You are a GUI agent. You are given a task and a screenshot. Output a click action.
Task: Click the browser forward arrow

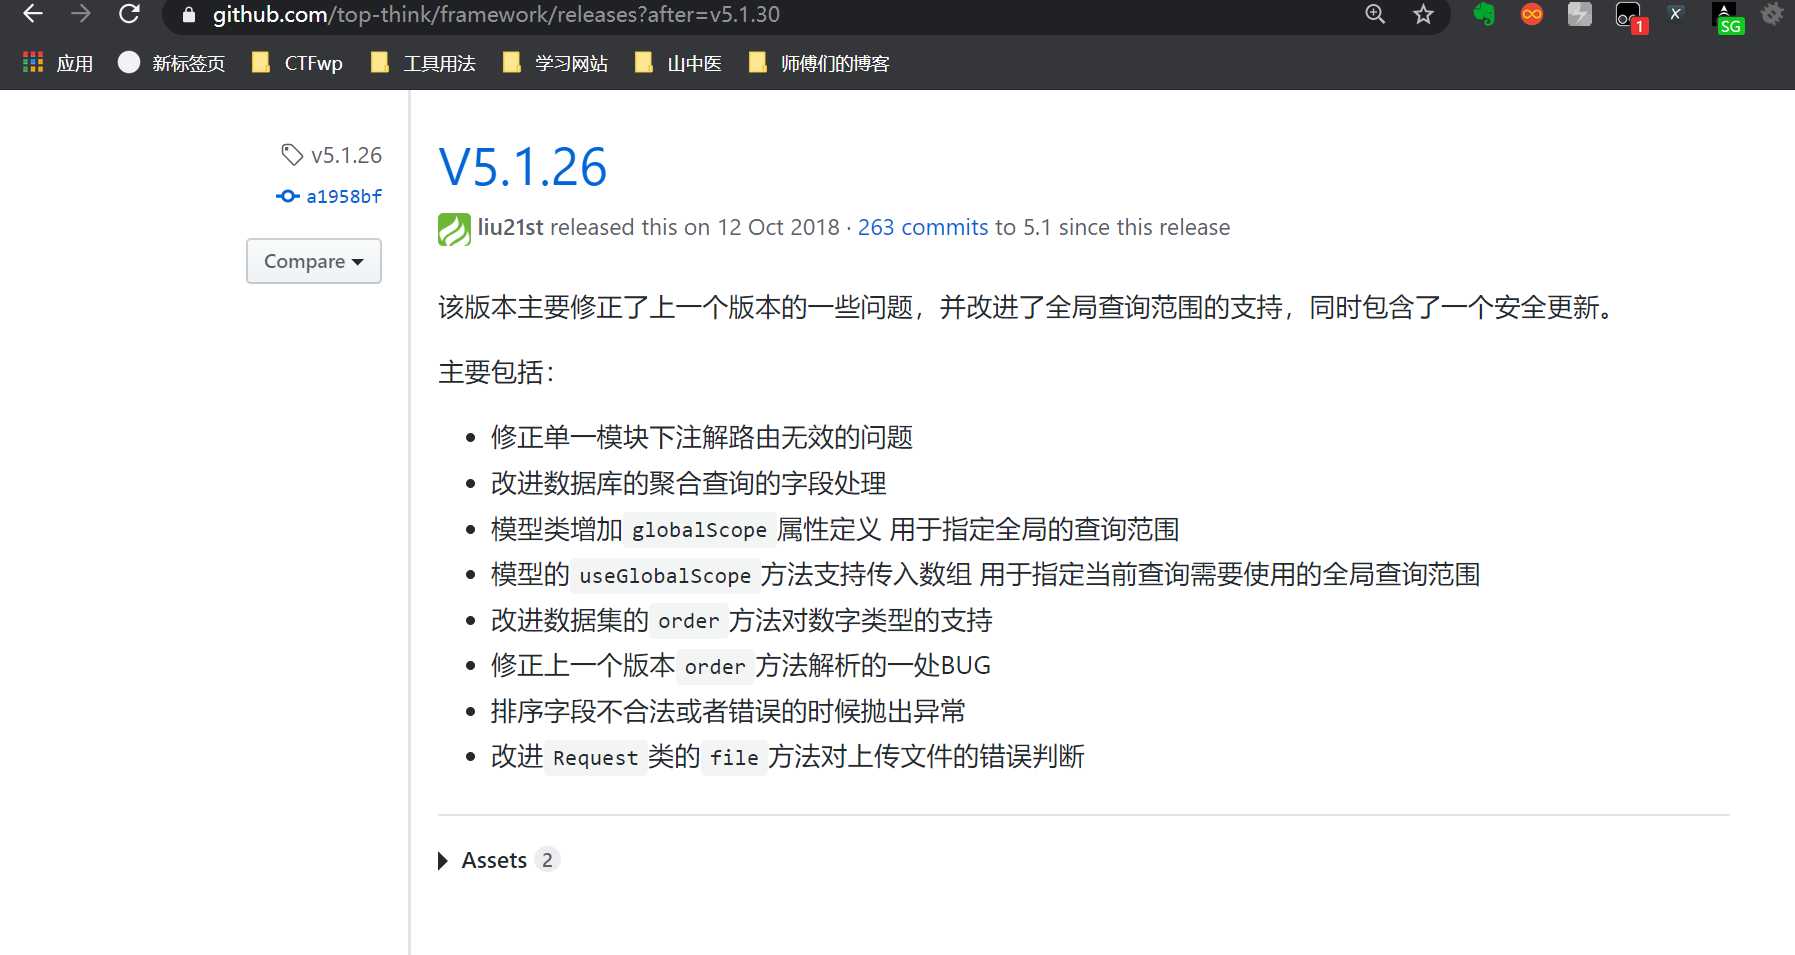pyautogui.click(x=81, y=14)
